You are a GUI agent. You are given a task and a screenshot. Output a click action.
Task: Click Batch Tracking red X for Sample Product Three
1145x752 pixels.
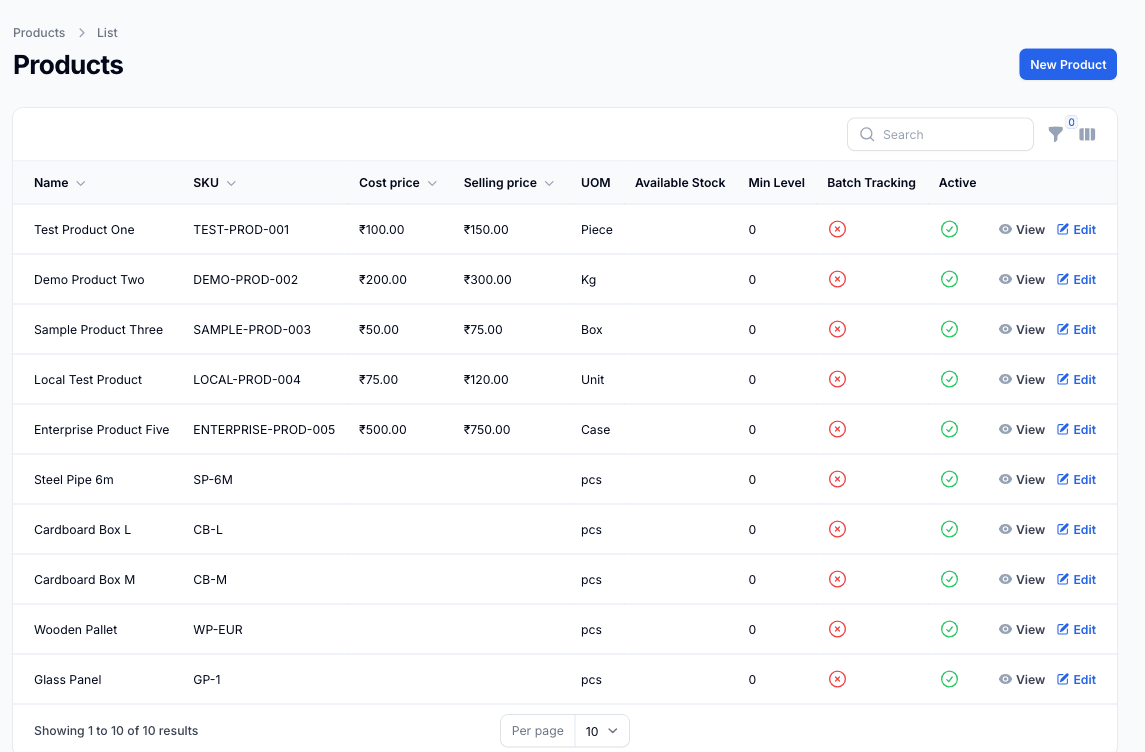[x=838, y=329]
